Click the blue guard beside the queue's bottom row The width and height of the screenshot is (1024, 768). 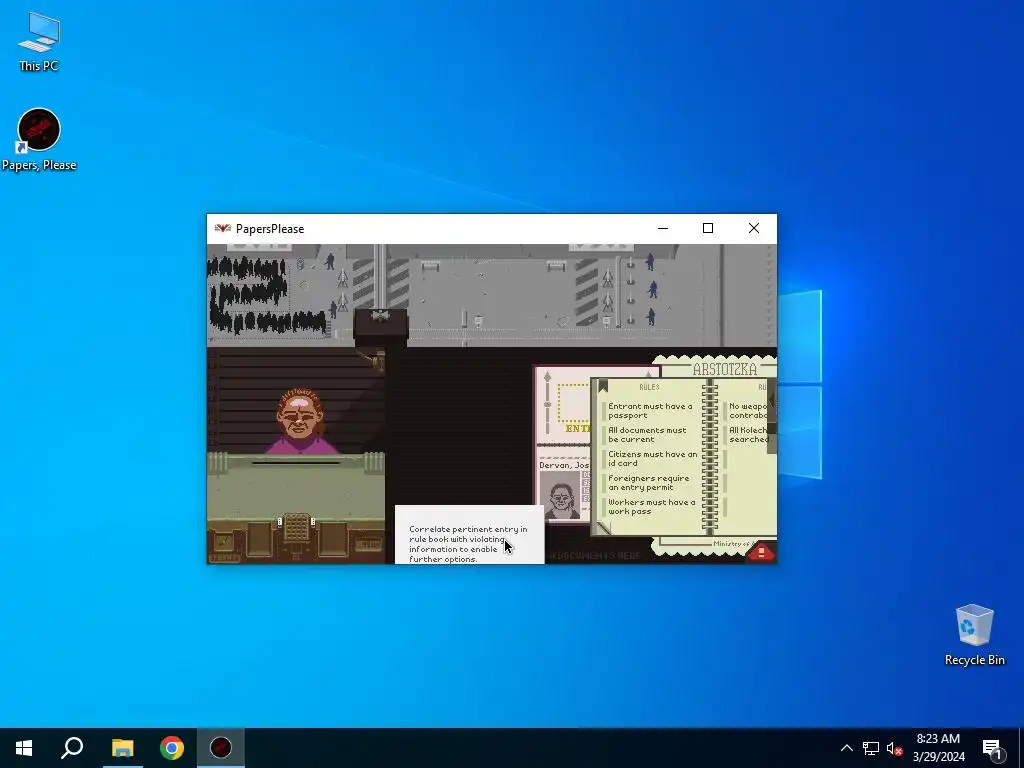[x=334, y=309]
